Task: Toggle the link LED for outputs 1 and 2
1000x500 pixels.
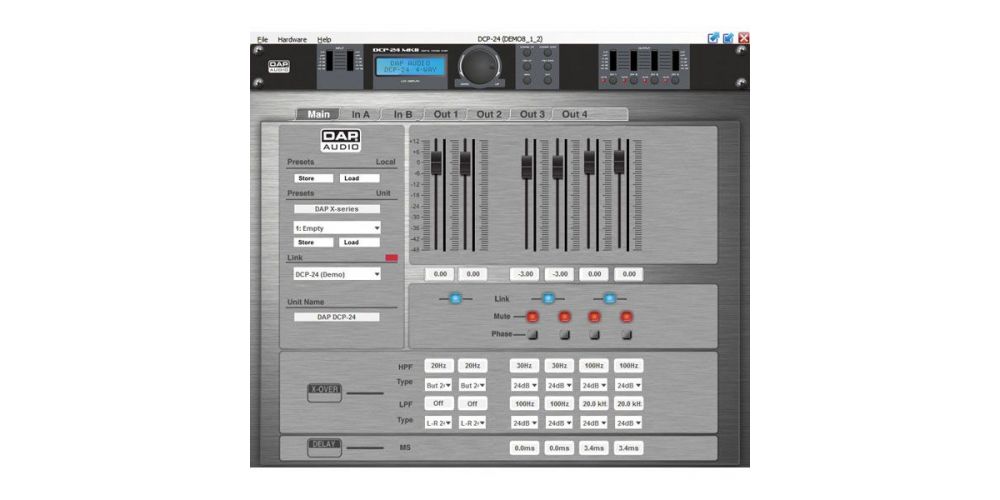Action: 547,298
